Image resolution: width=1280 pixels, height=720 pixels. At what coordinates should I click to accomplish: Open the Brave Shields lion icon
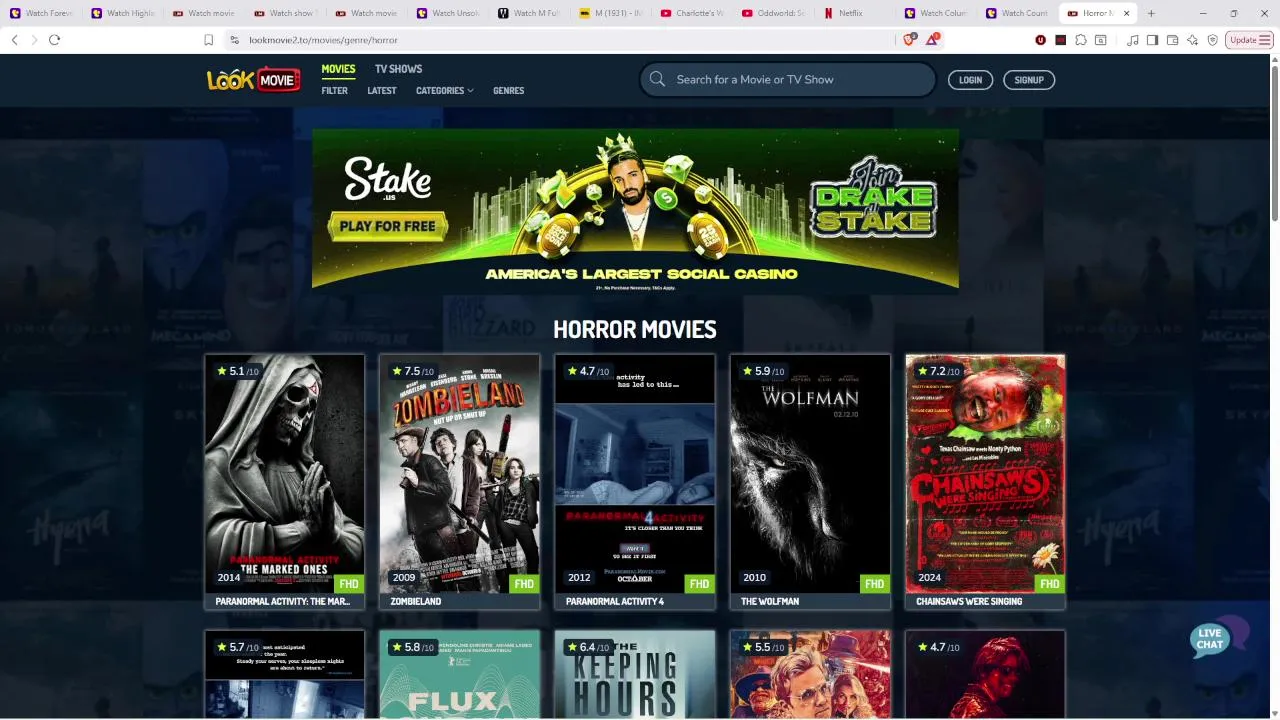pyautogui.click(x=909, y=40)
